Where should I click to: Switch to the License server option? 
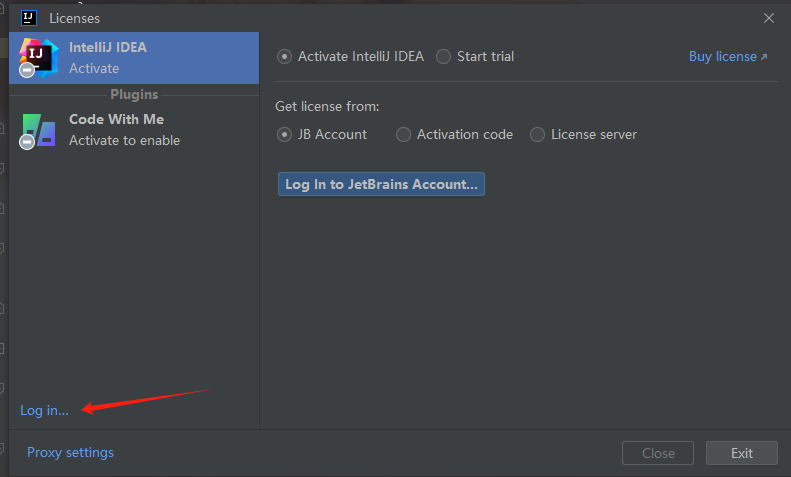(x=538, y=134)
